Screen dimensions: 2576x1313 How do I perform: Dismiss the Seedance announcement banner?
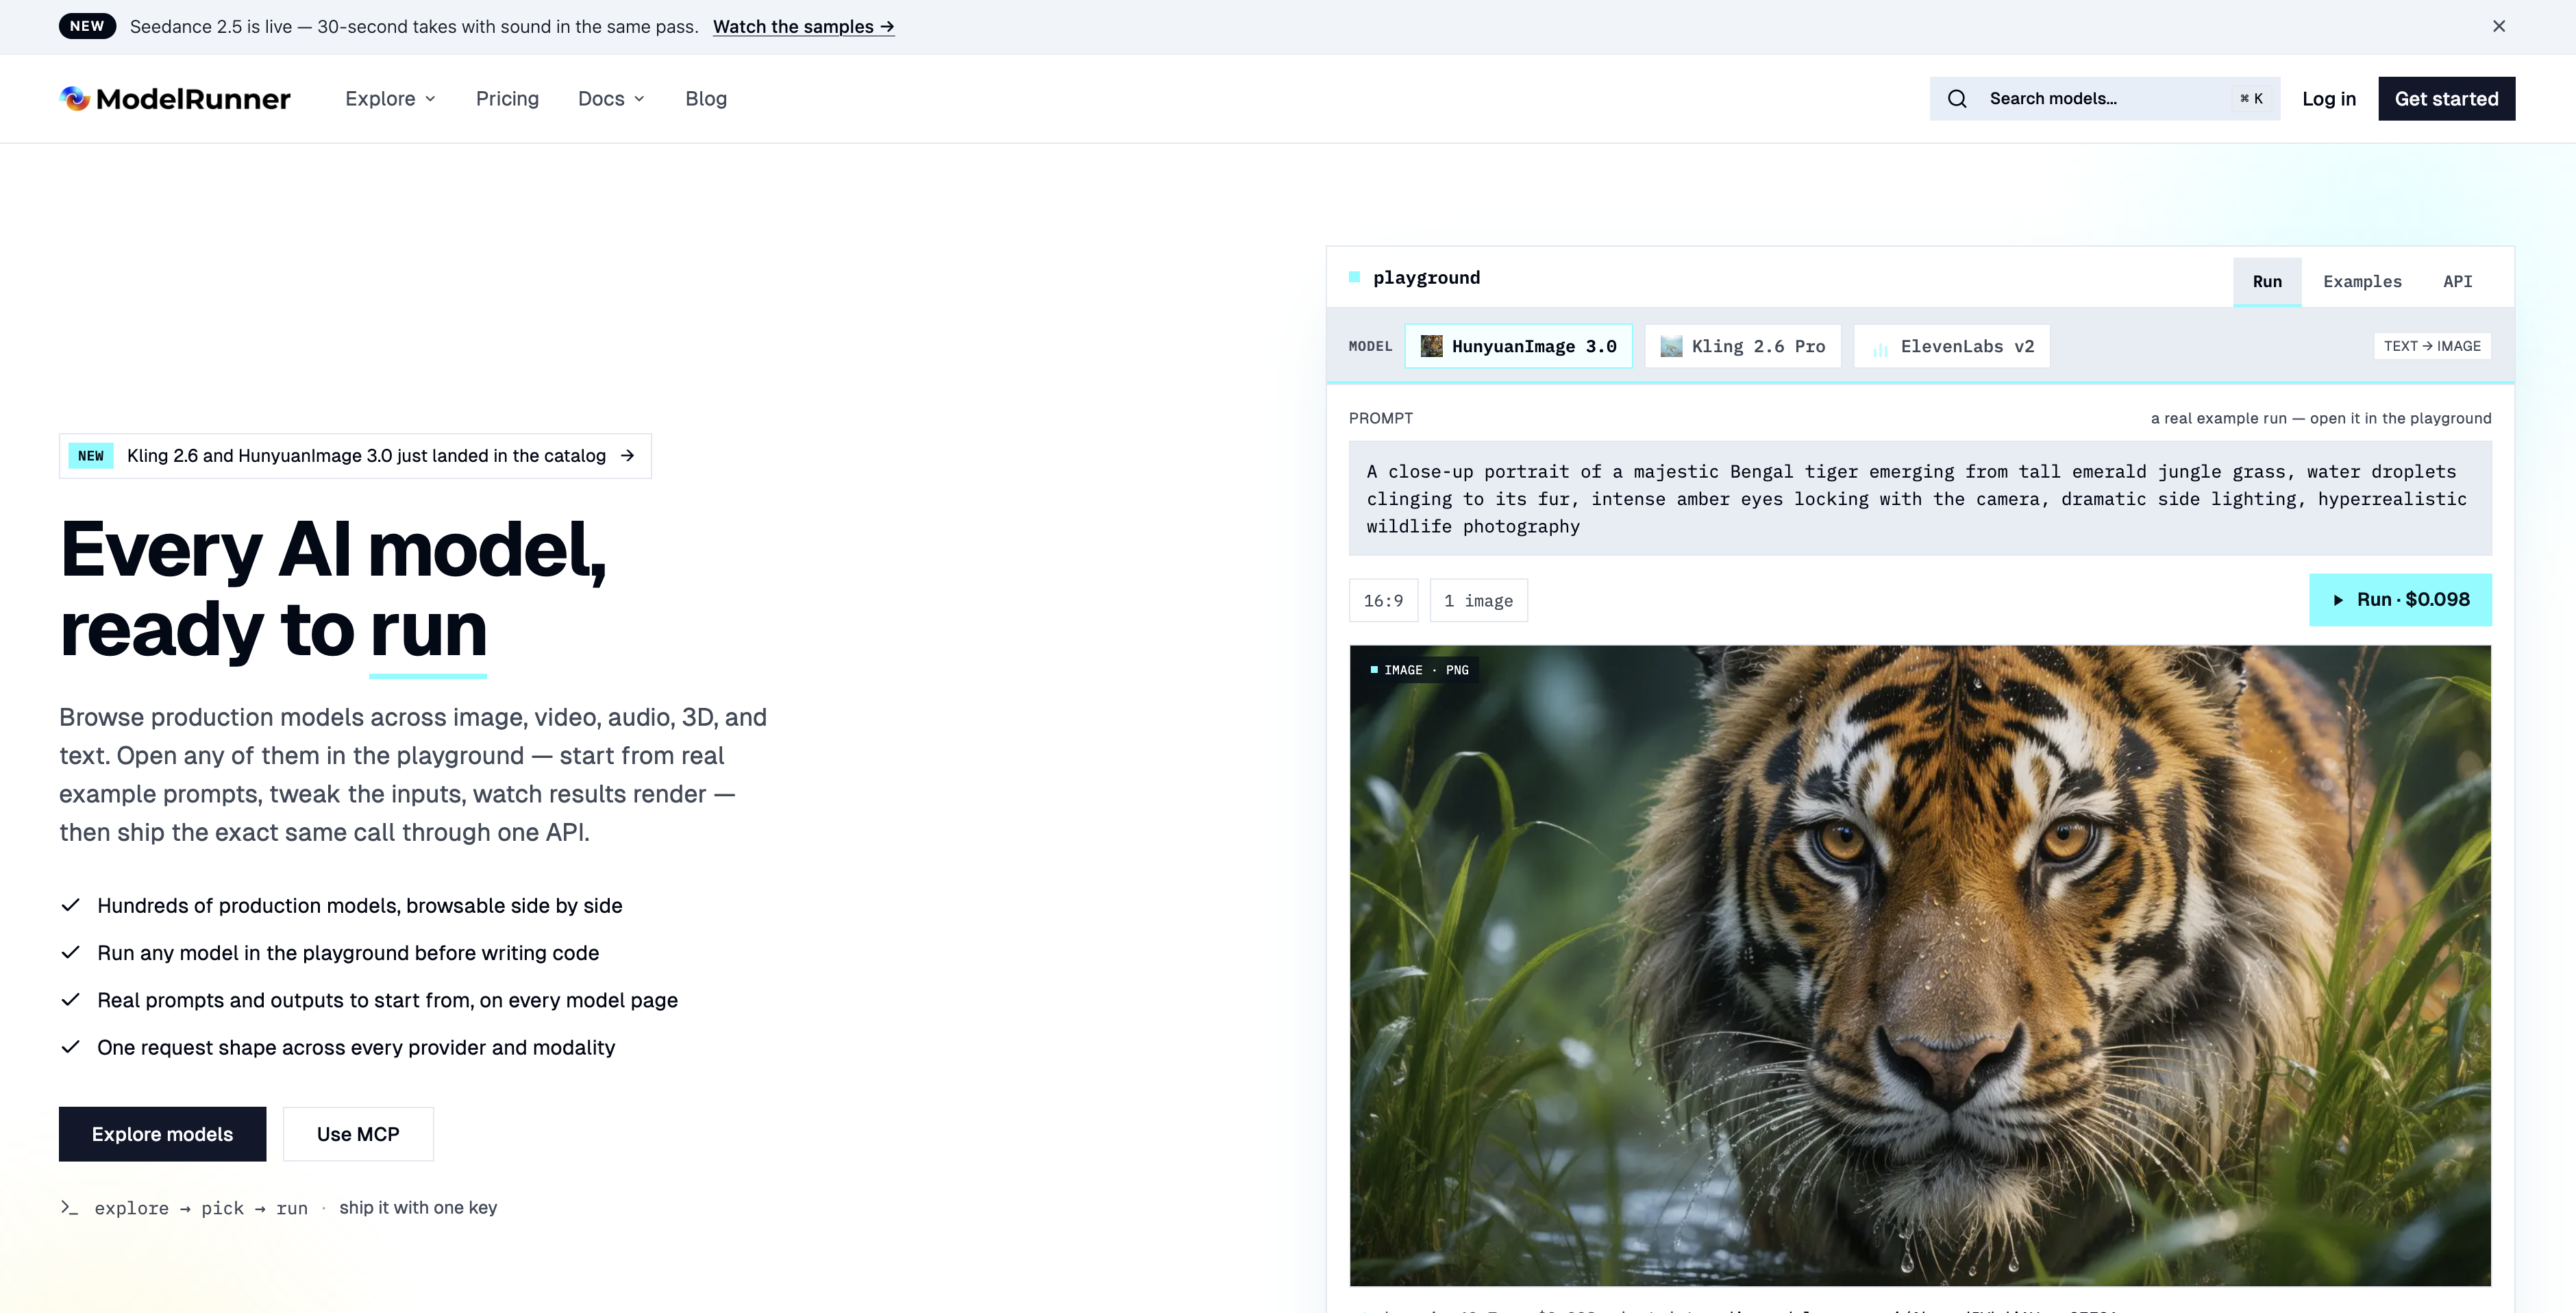click(2498, 26)
